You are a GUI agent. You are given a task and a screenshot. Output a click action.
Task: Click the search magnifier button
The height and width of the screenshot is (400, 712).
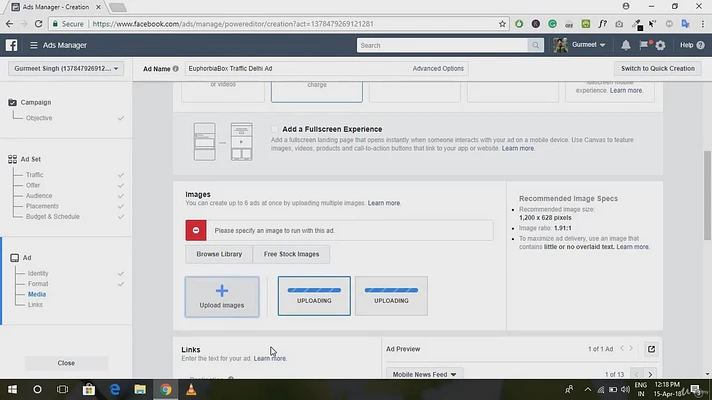pos(535,45)
